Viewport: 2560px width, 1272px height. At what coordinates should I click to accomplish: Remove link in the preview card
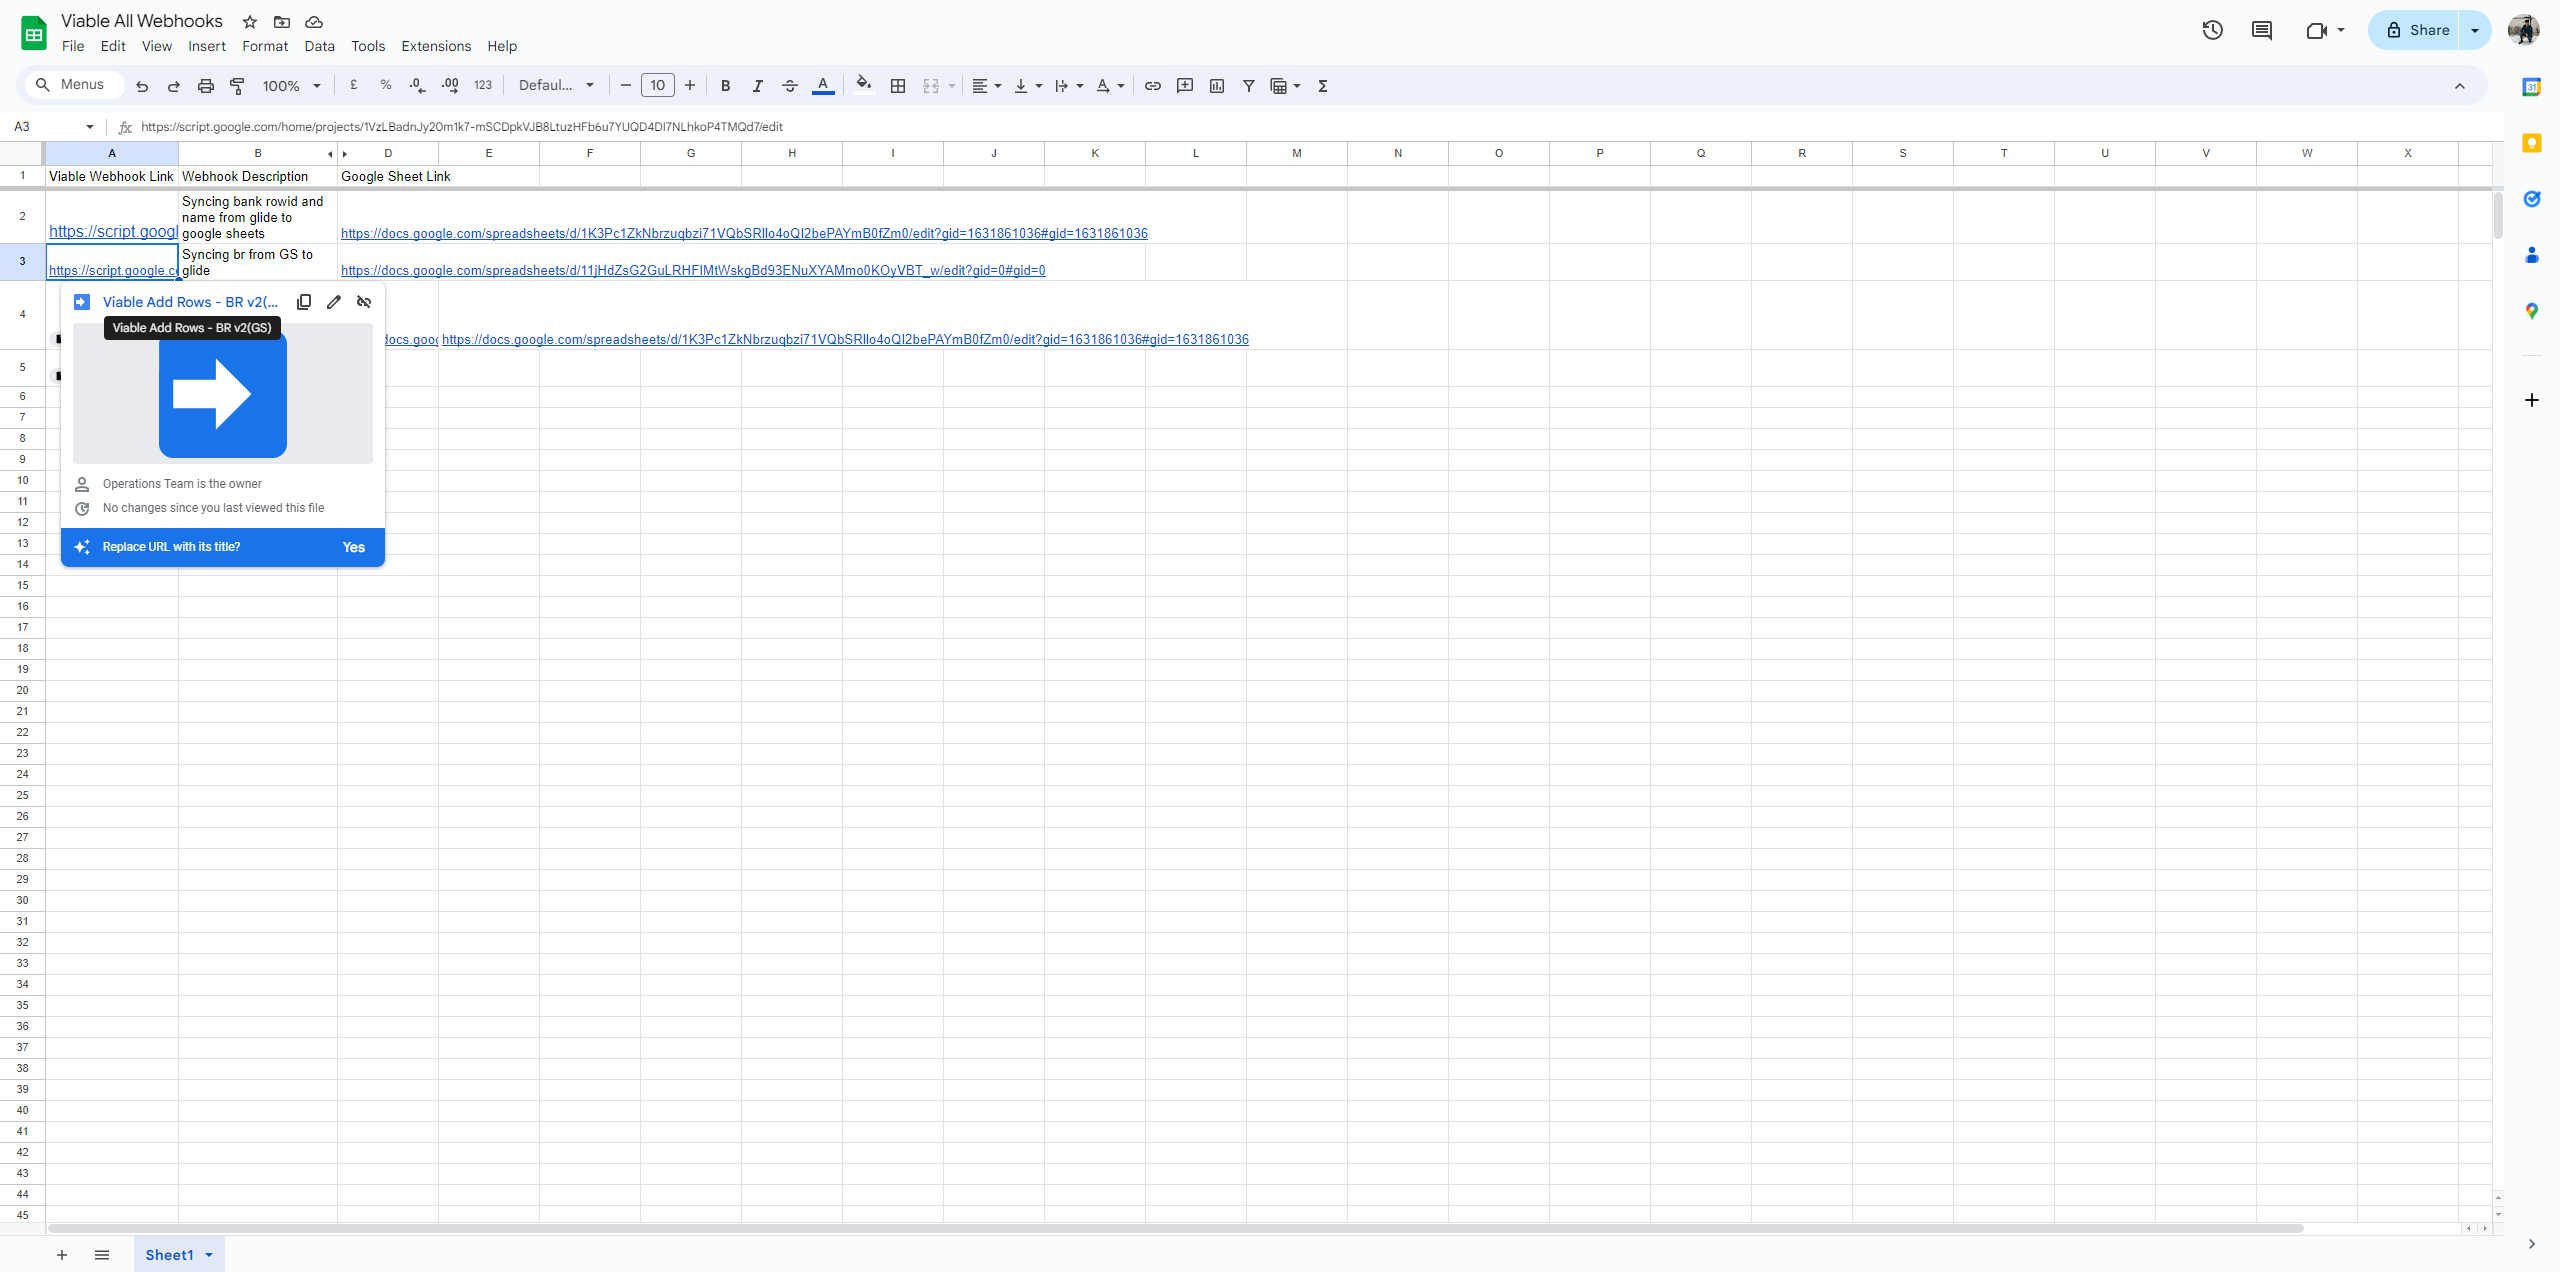tap(364, 302)
